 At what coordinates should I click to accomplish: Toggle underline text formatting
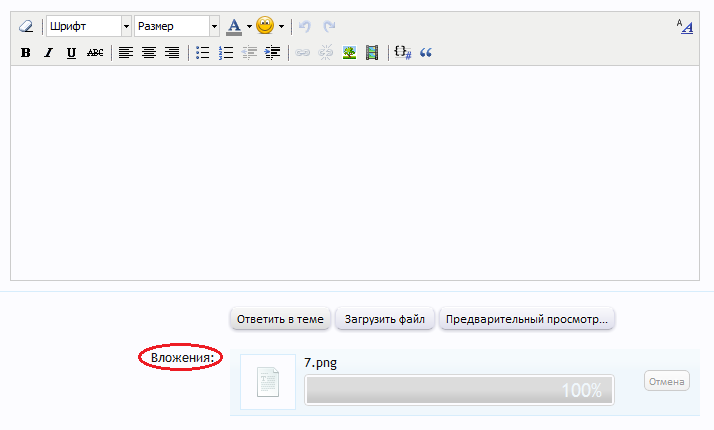[x=71, y=53]
